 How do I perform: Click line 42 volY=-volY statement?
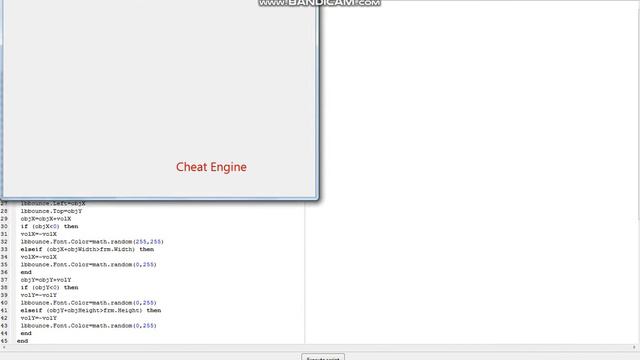coord(39,318)
